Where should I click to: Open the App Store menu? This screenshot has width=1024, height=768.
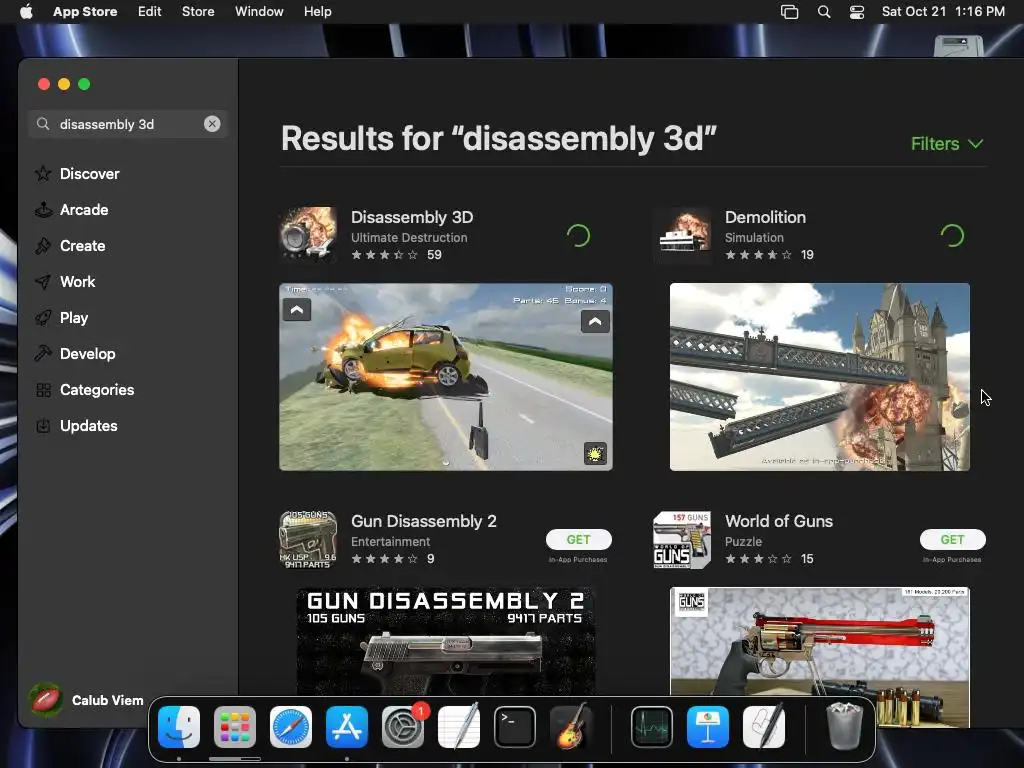[x=85, y=11]
